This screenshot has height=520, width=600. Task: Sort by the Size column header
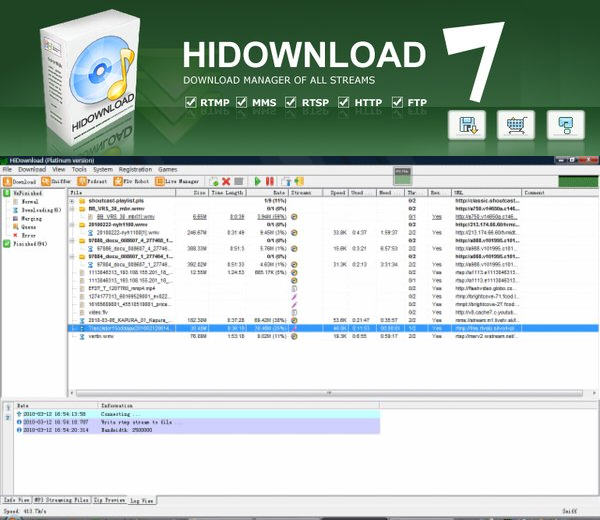coord(192,193)
